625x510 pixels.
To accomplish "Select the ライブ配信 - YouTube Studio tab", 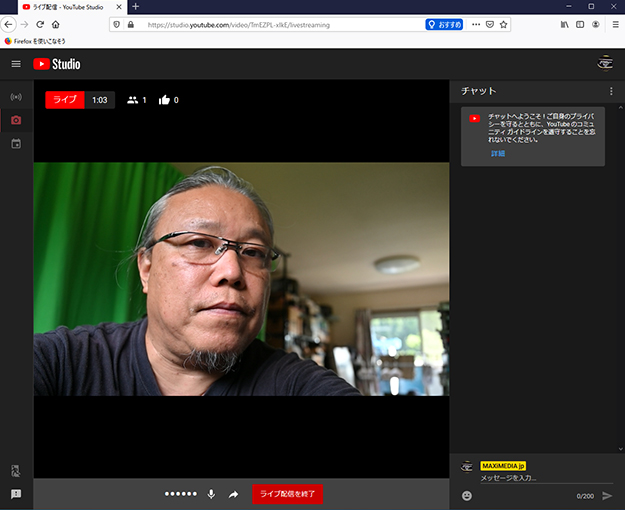I will pos(65,7).
